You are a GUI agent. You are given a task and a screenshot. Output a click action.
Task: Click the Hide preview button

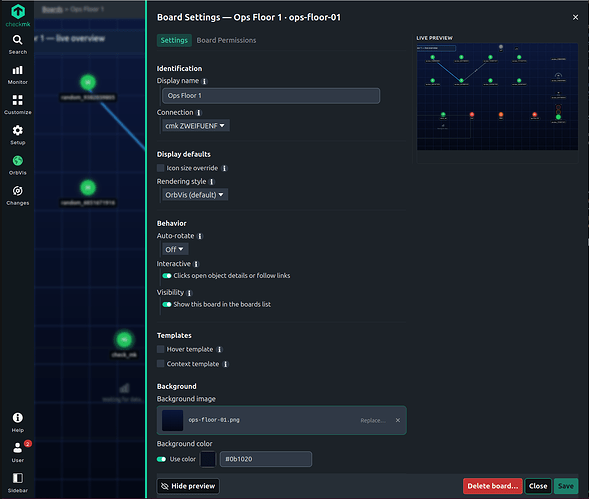(x=188, y=486)
